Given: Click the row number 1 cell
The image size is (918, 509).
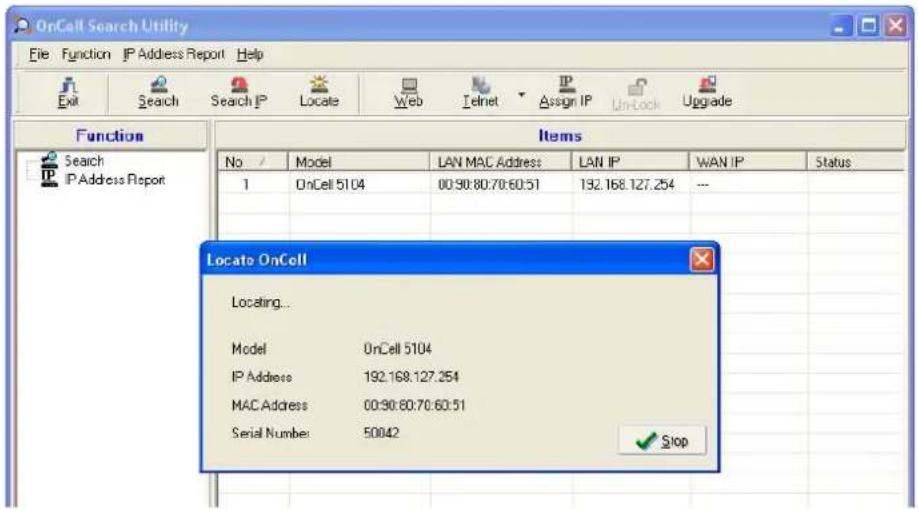Looking at the screenshot, I should [246, 185].
